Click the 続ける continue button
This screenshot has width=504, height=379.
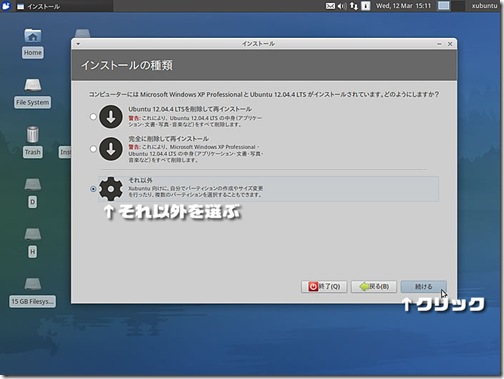click(x=423, y=287)
